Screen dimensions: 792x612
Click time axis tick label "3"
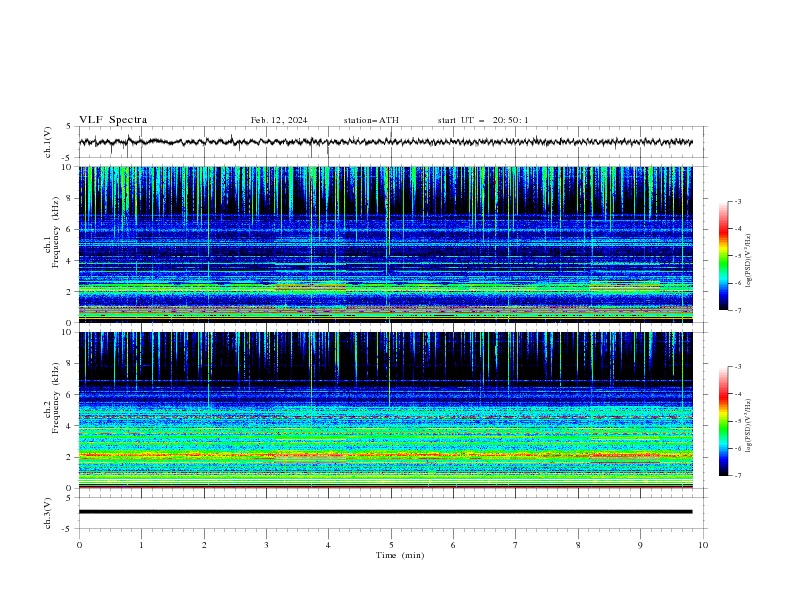click(266, 545)
